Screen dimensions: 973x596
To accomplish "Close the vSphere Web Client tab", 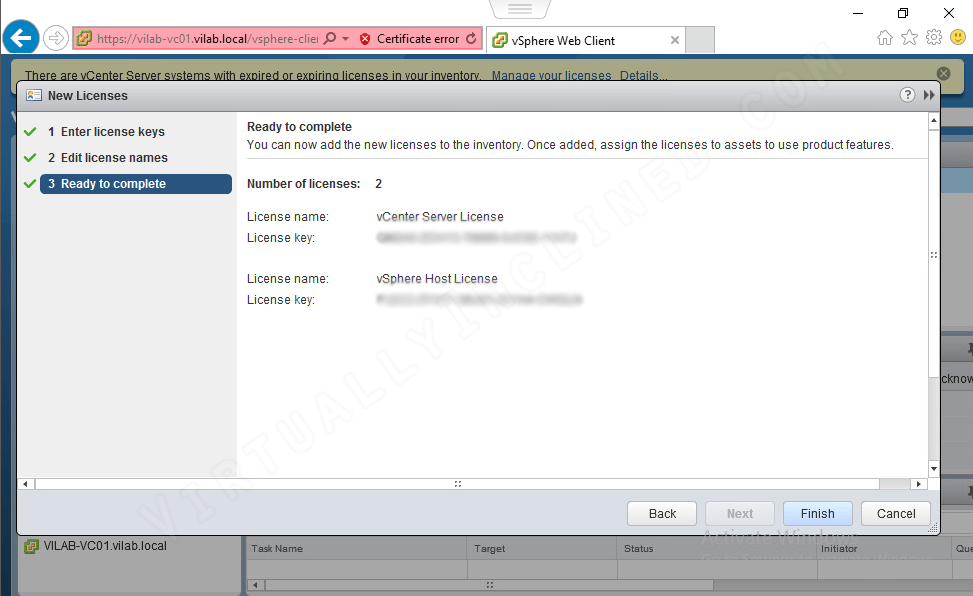I will [675, 40].
